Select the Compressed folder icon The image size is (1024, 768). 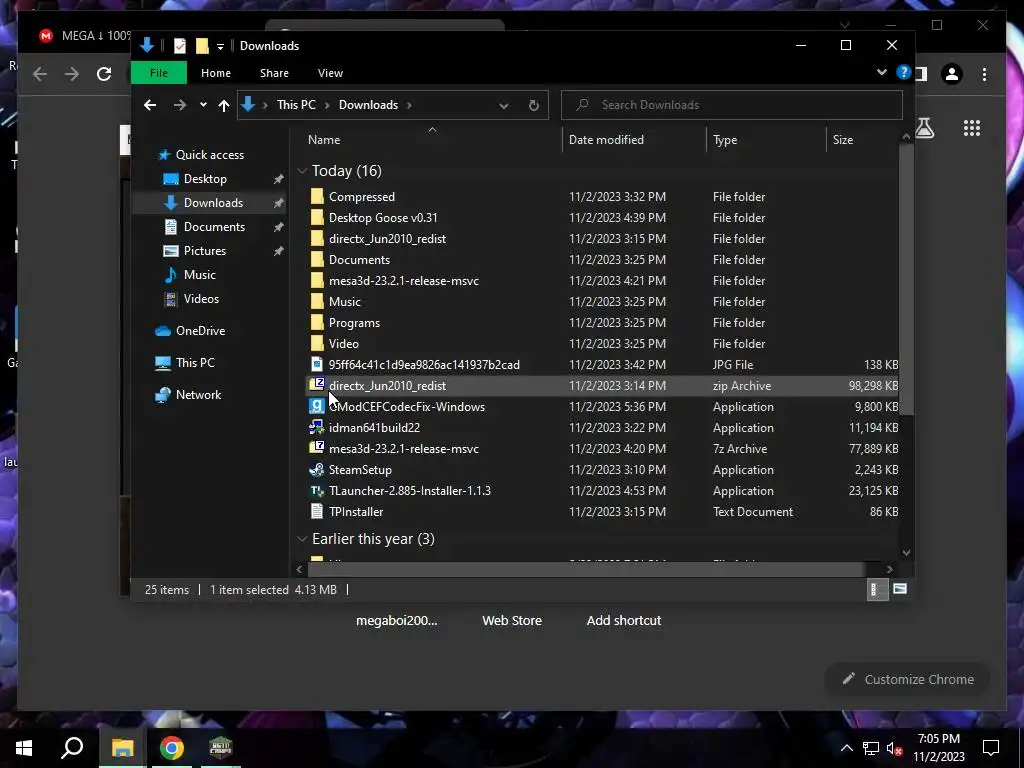(317, 197)
